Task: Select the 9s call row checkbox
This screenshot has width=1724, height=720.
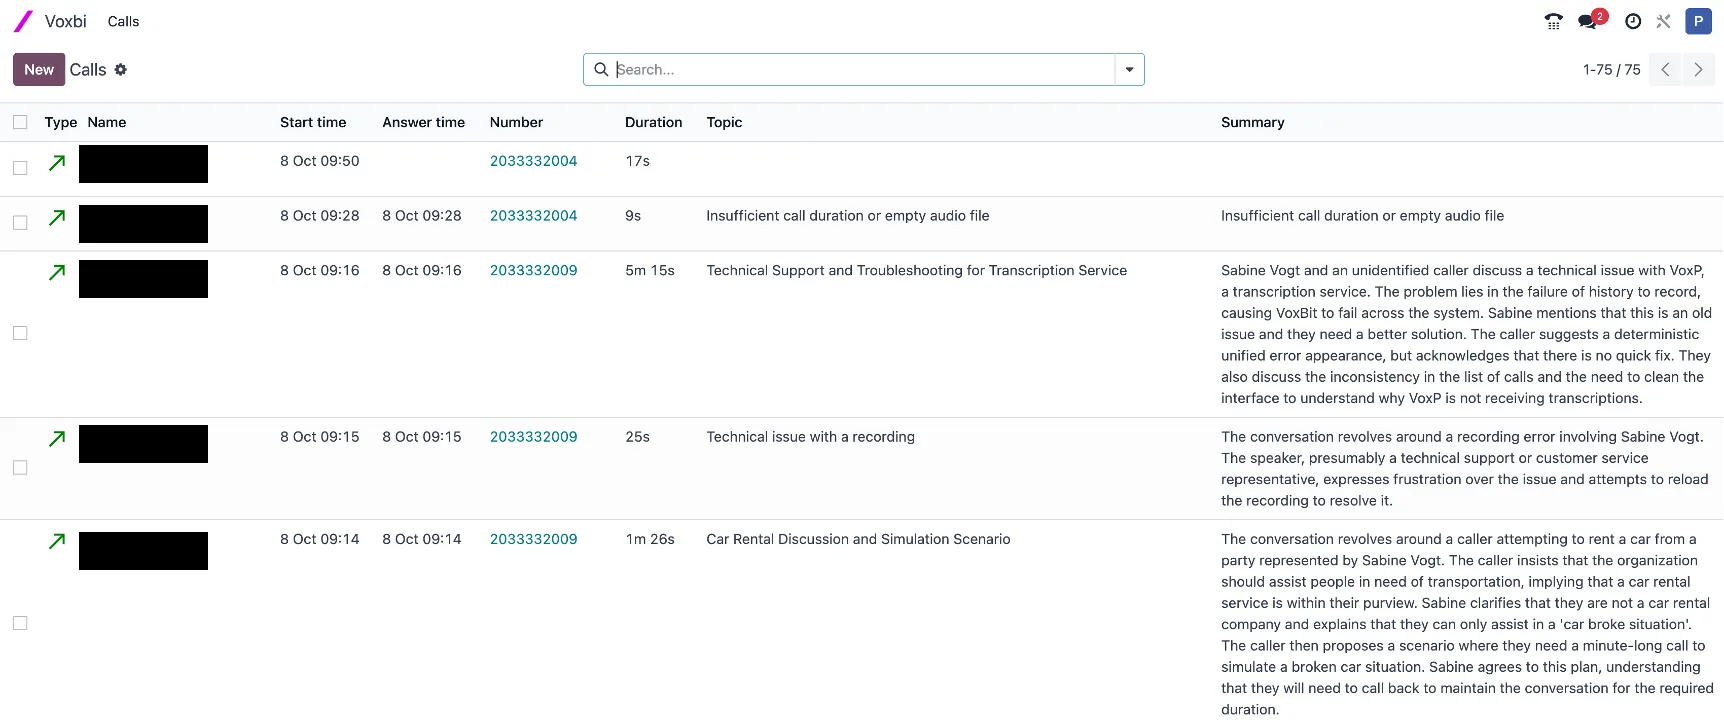Action: coord(20,223)
